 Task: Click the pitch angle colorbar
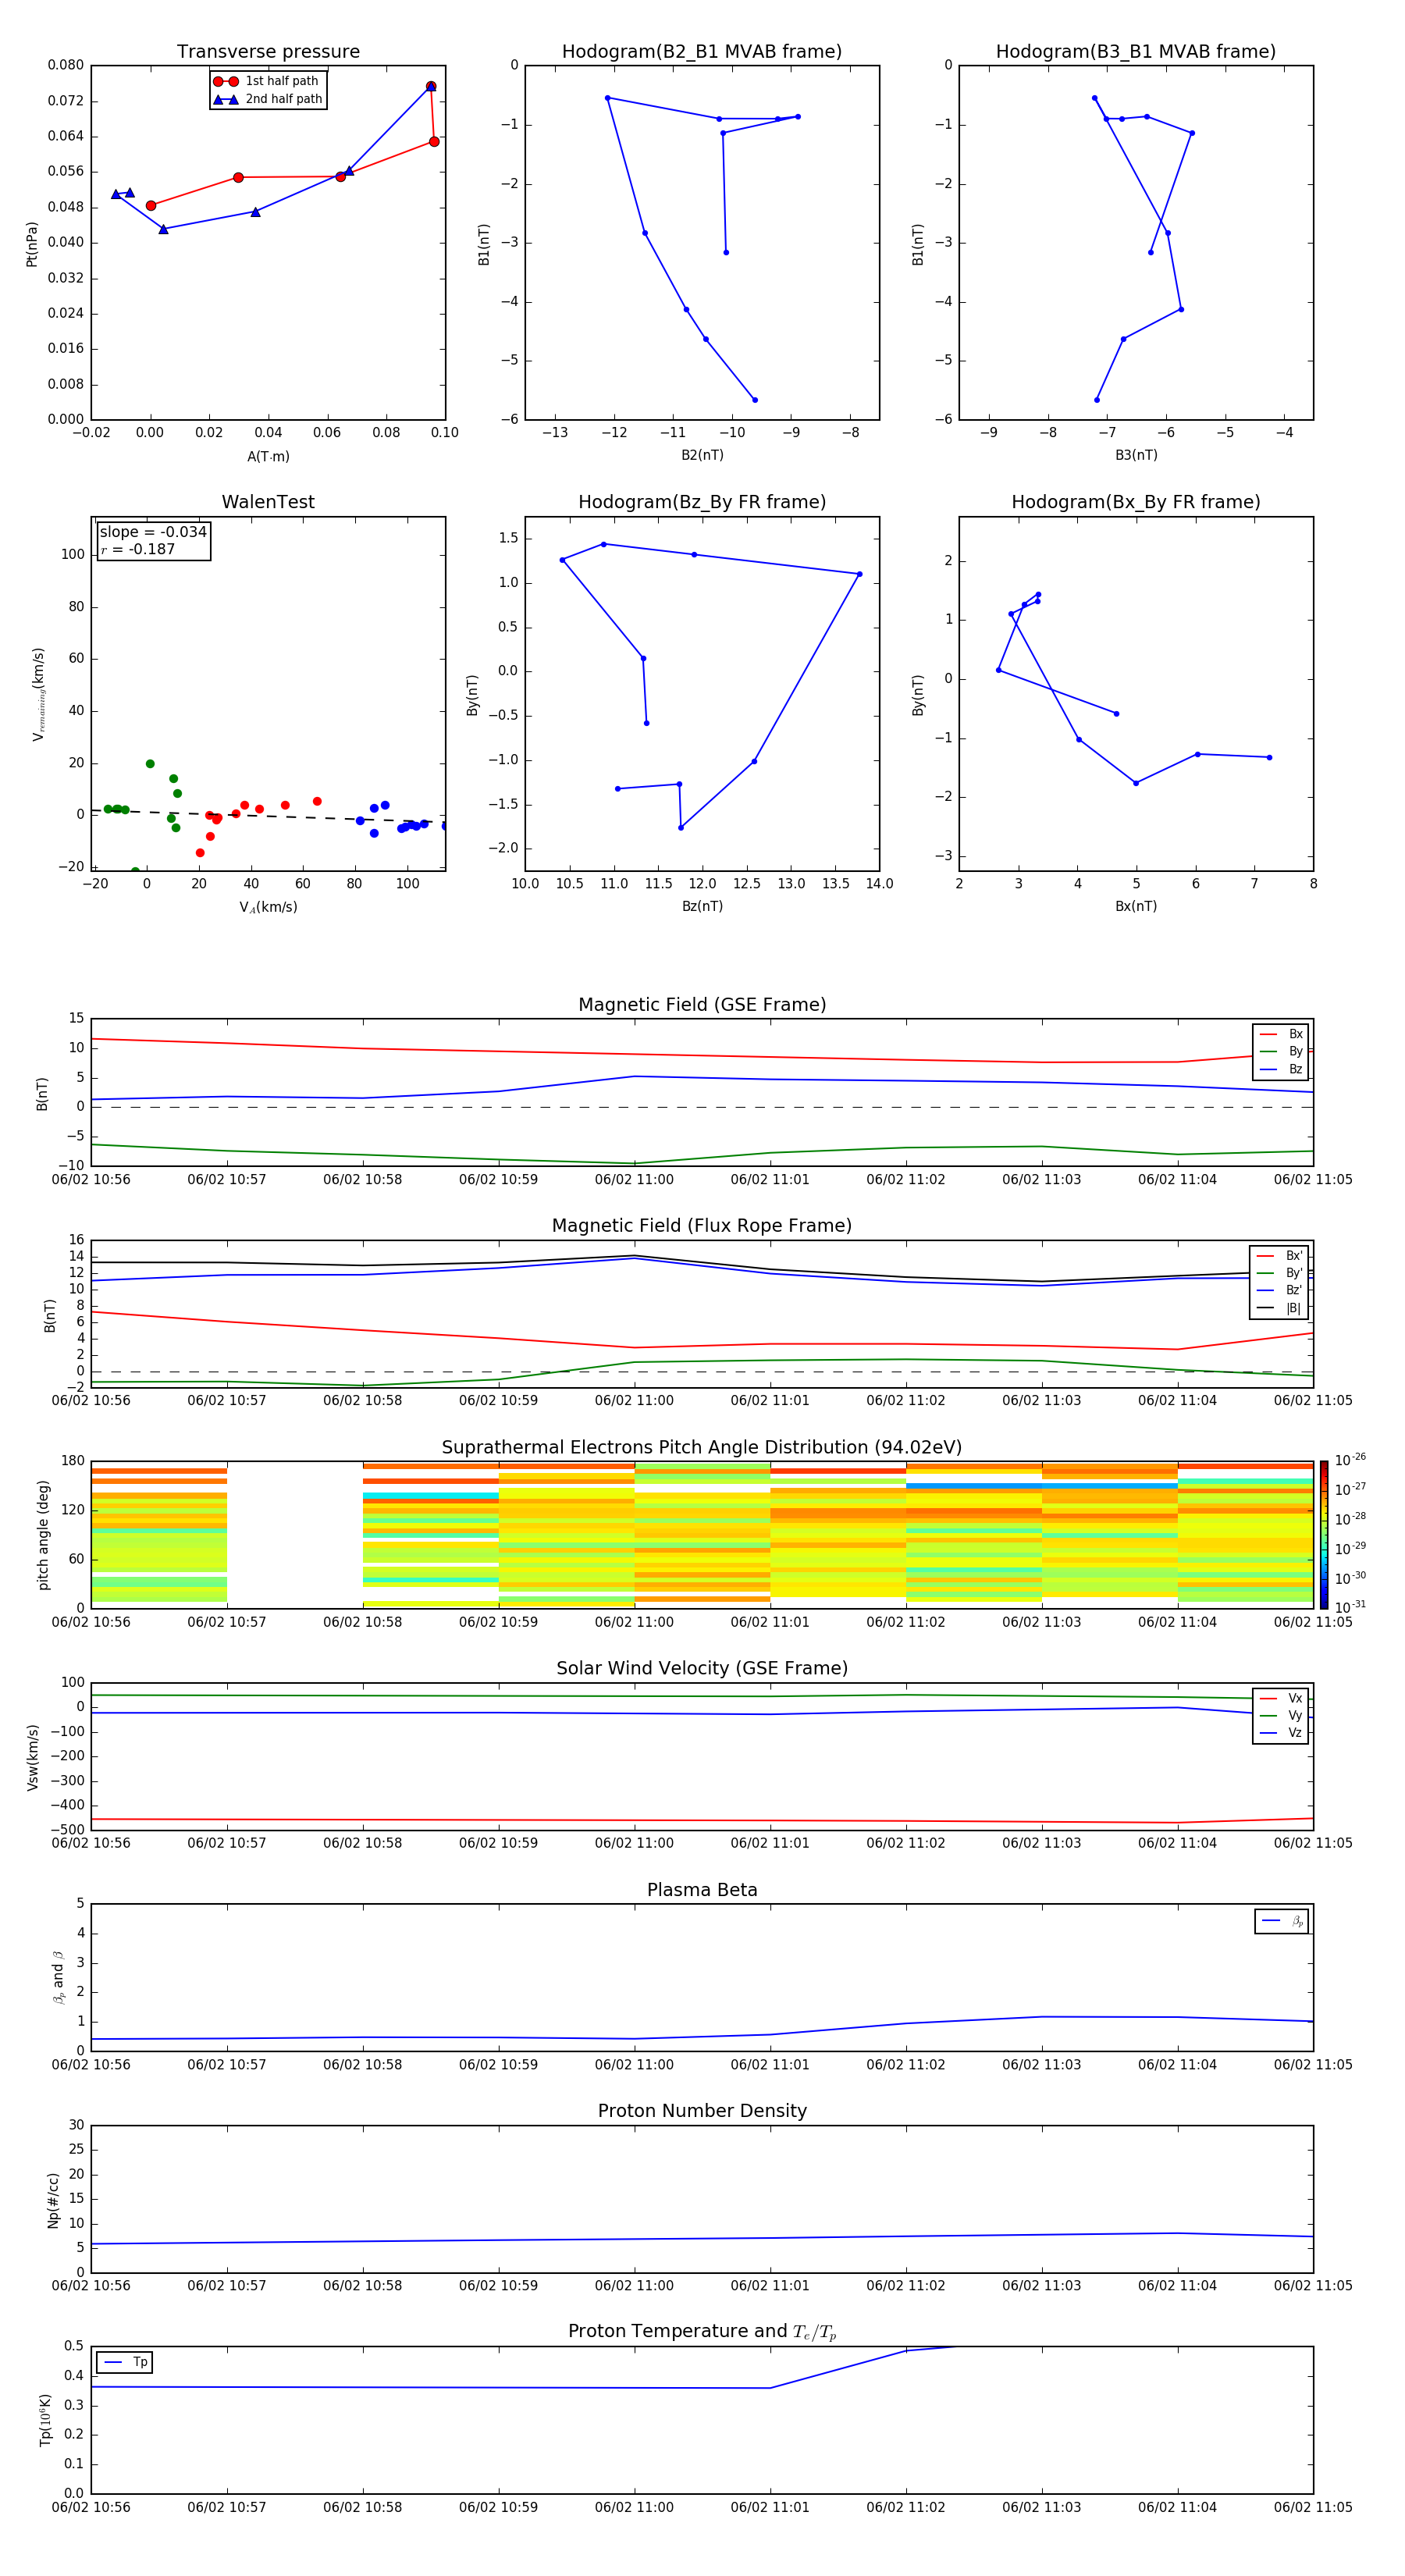[1324, 1535]
